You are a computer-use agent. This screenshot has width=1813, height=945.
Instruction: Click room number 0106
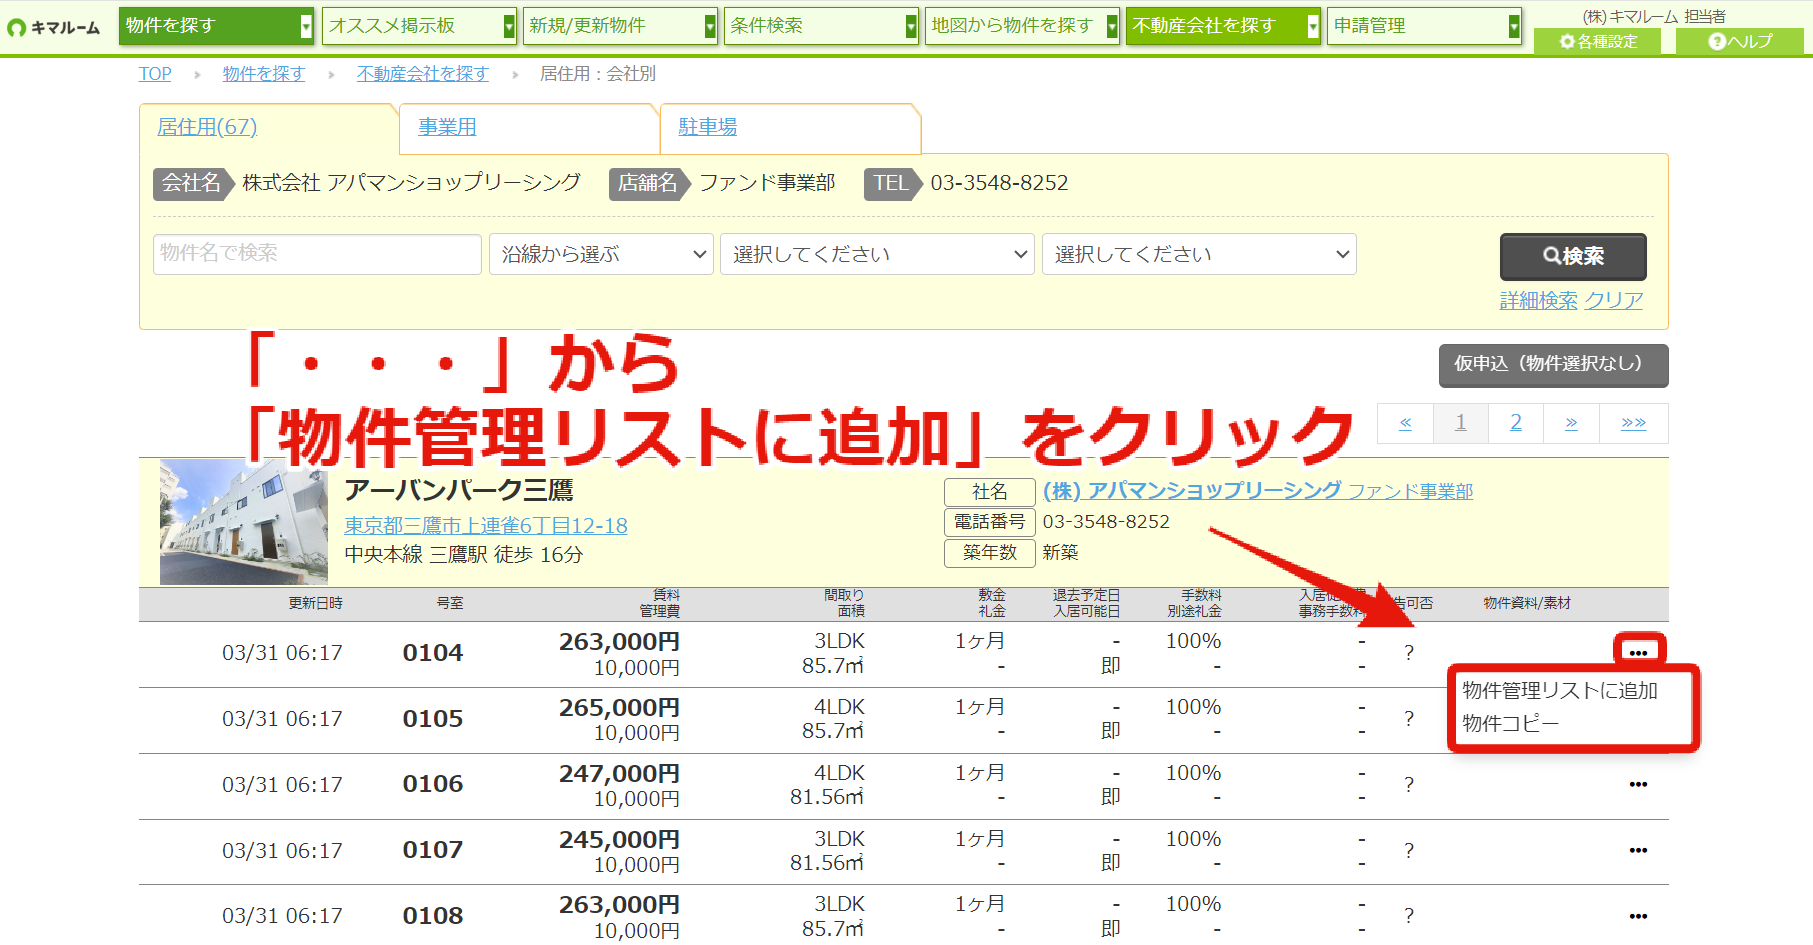(x=433, y=784)
